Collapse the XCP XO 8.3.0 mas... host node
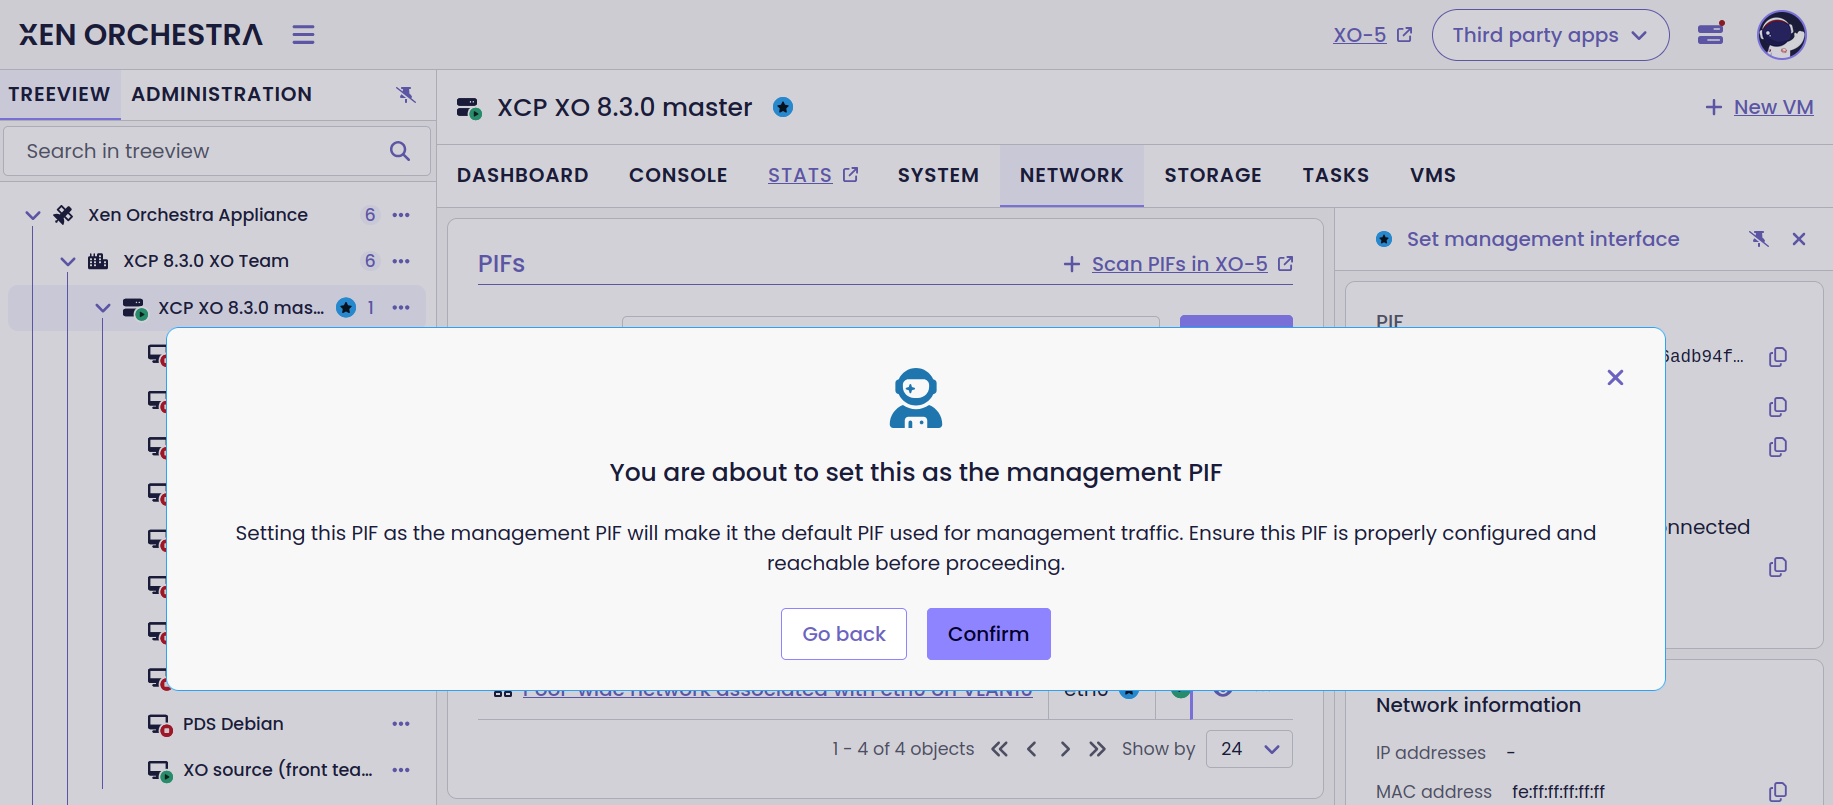This screenshot has width=1833, height=805. click(x=103, y=308)
